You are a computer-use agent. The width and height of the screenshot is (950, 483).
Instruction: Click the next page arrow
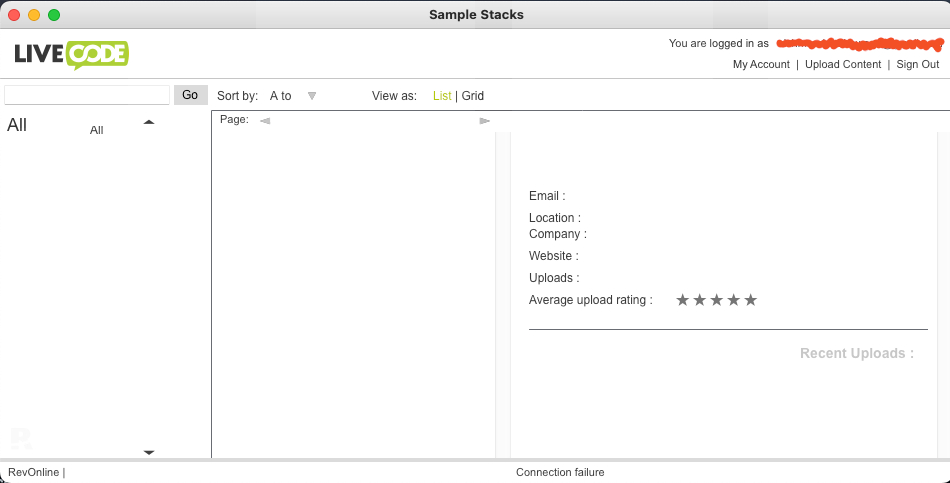(x=485, y=121)
